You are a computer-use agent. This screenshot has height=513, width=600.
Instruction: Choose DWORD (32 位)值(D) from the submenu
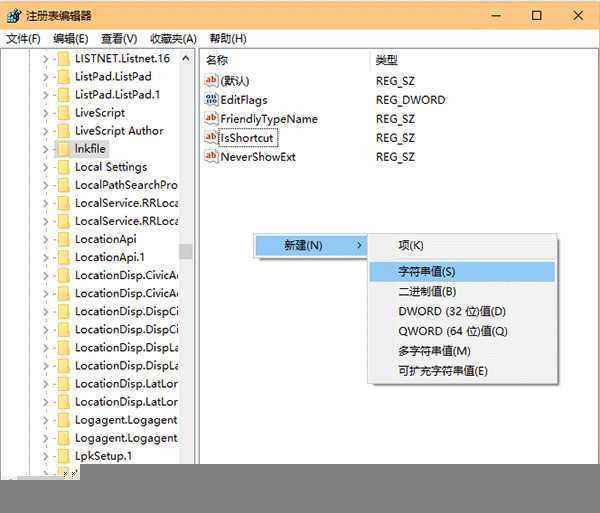pos(462,311)
